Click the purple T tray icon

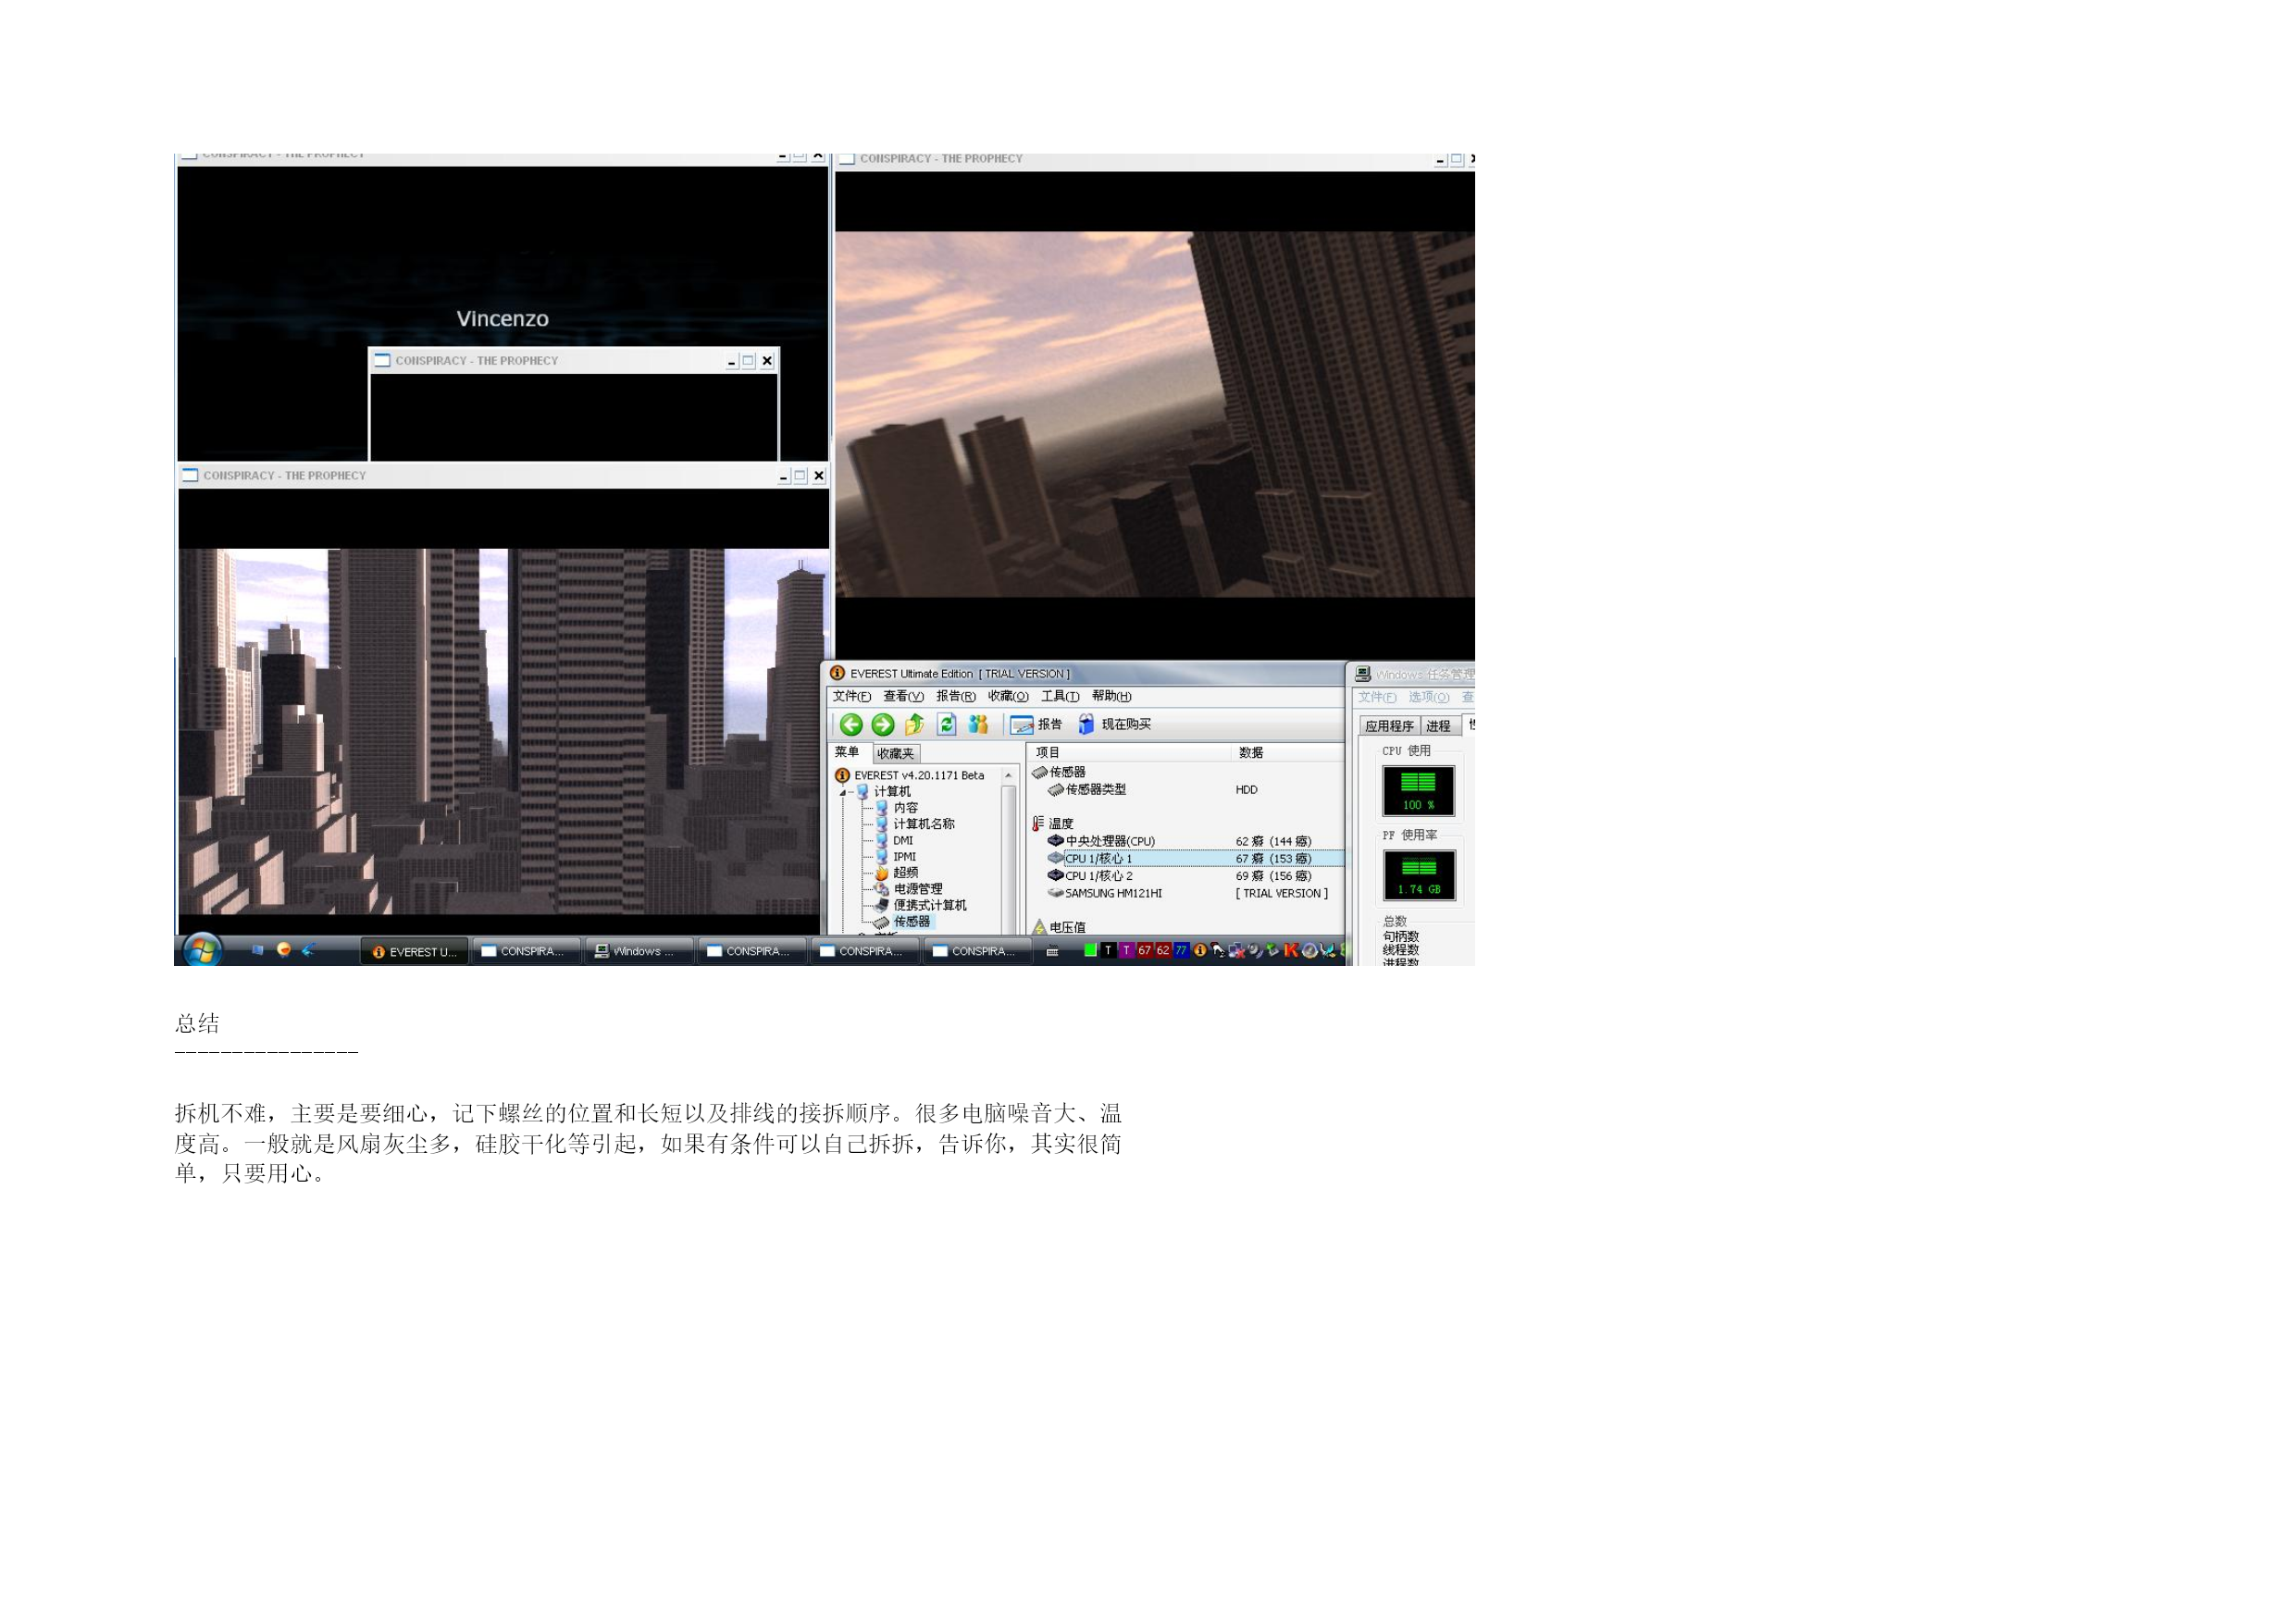coord(1126,950)
